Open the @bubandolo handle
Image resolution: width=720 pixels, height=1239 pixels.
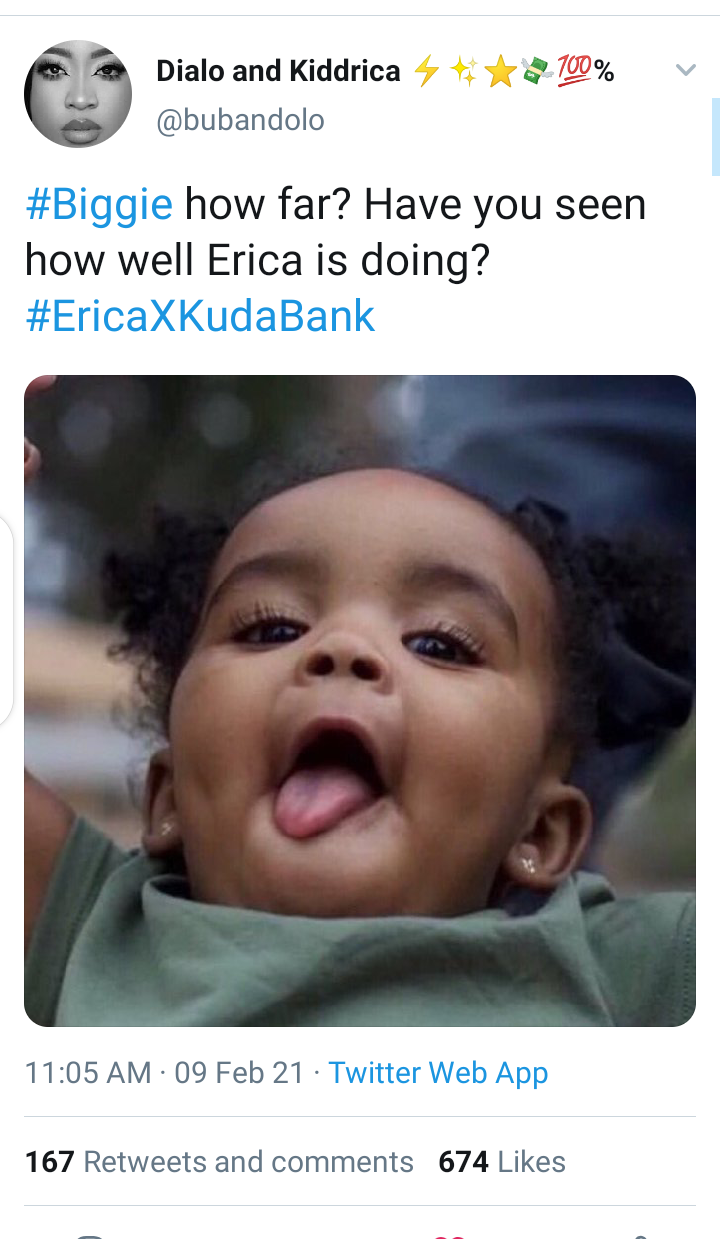(x=240, y=121)
